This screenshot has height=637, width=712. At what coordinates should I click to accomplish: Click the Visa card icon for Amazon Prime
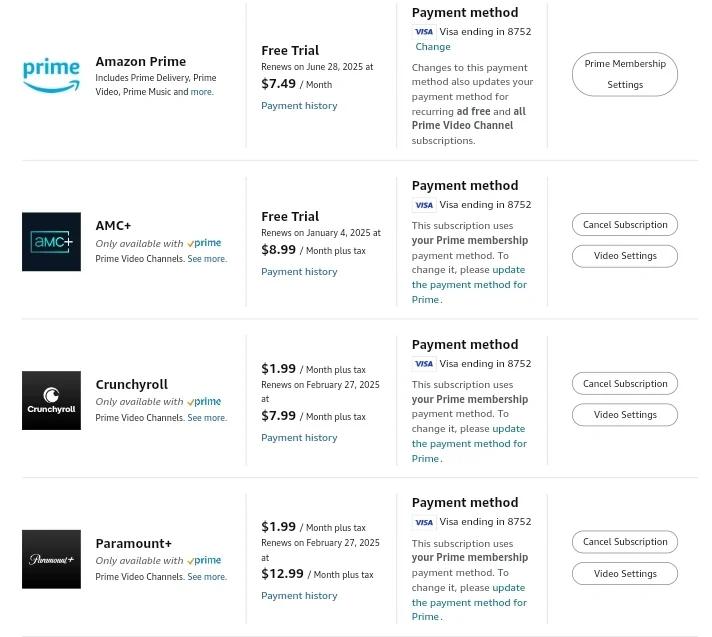pyautogui.click(x=424, y=32)
